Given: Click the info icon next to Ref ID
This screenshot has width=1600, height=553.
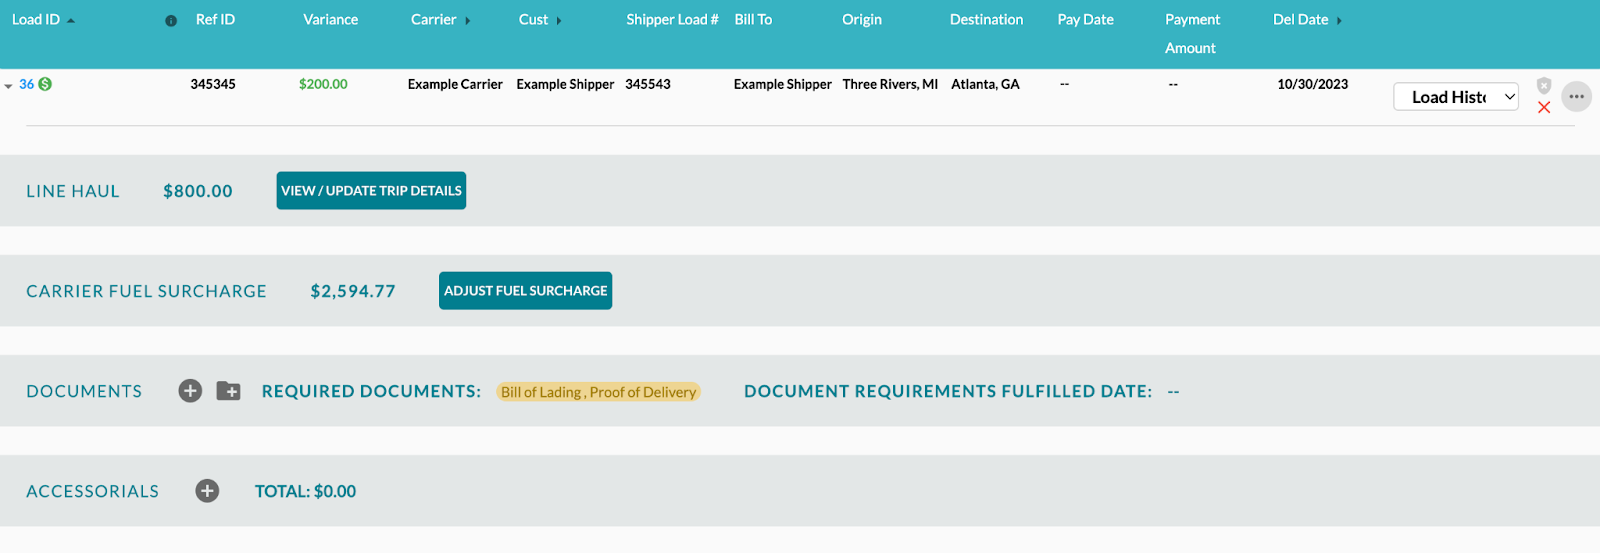Looking at the screenshot, I should pos(171,21).
